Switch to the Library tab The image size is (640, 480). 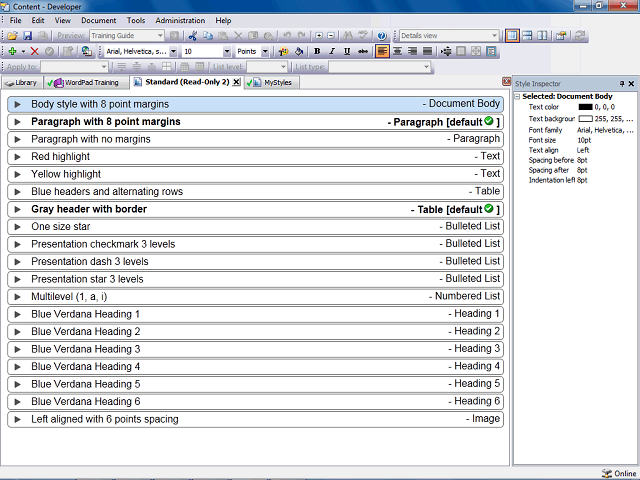pos(22,83)
